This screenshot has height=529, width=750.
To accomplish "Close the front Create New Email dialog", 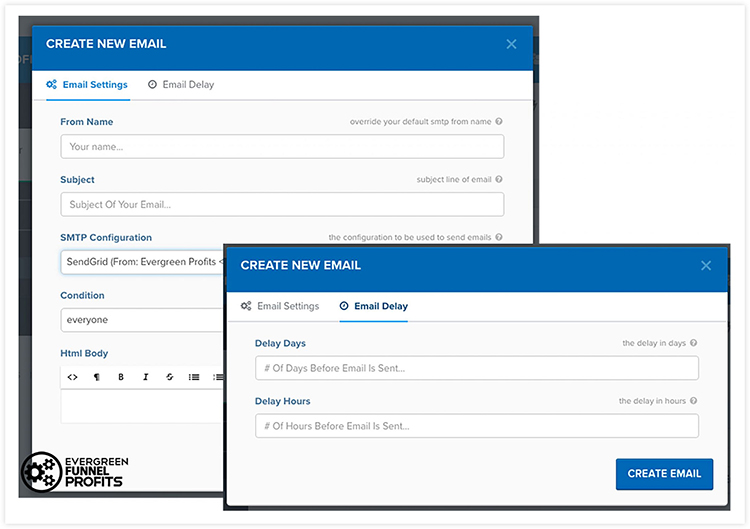I will [706, 265].
